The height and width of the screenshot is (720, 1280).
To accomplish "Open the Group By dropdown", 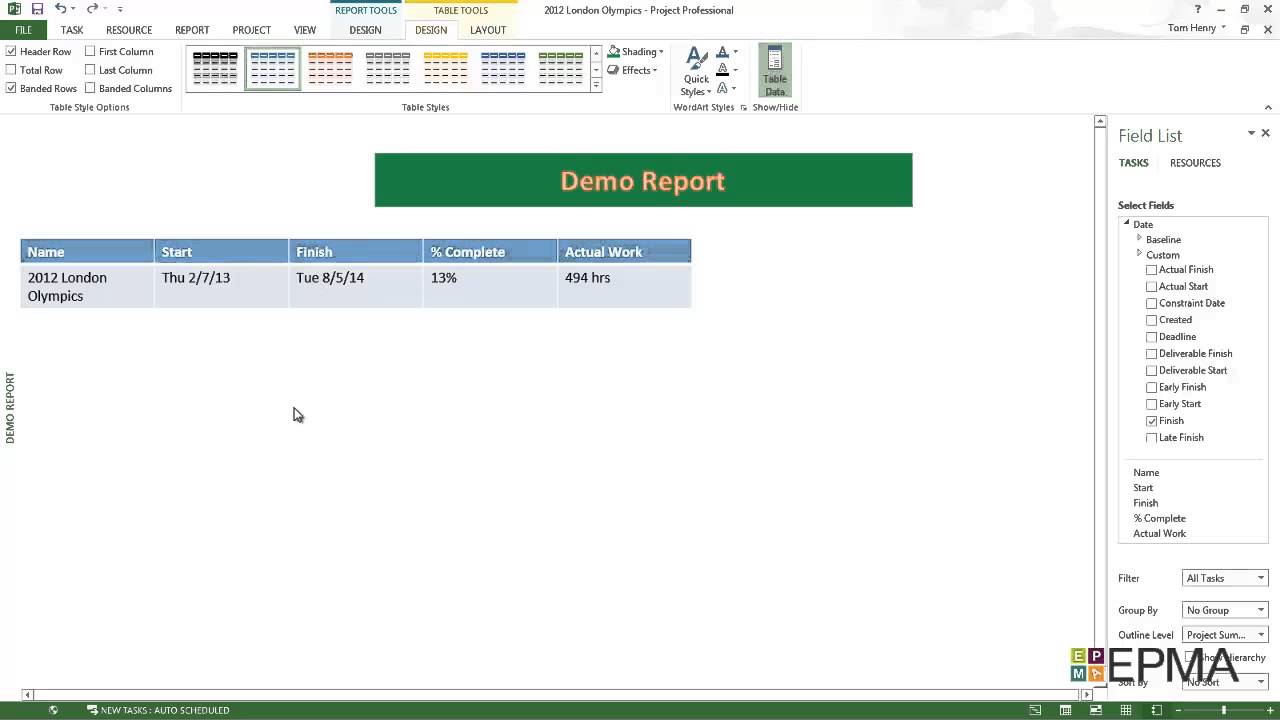I will pyautogui.click(x=1225, y=610).
